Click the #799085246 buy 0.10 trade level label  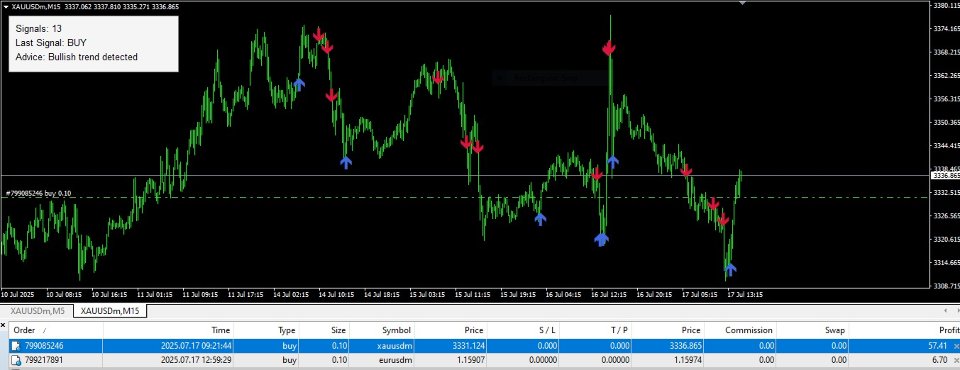pos(38,194)
